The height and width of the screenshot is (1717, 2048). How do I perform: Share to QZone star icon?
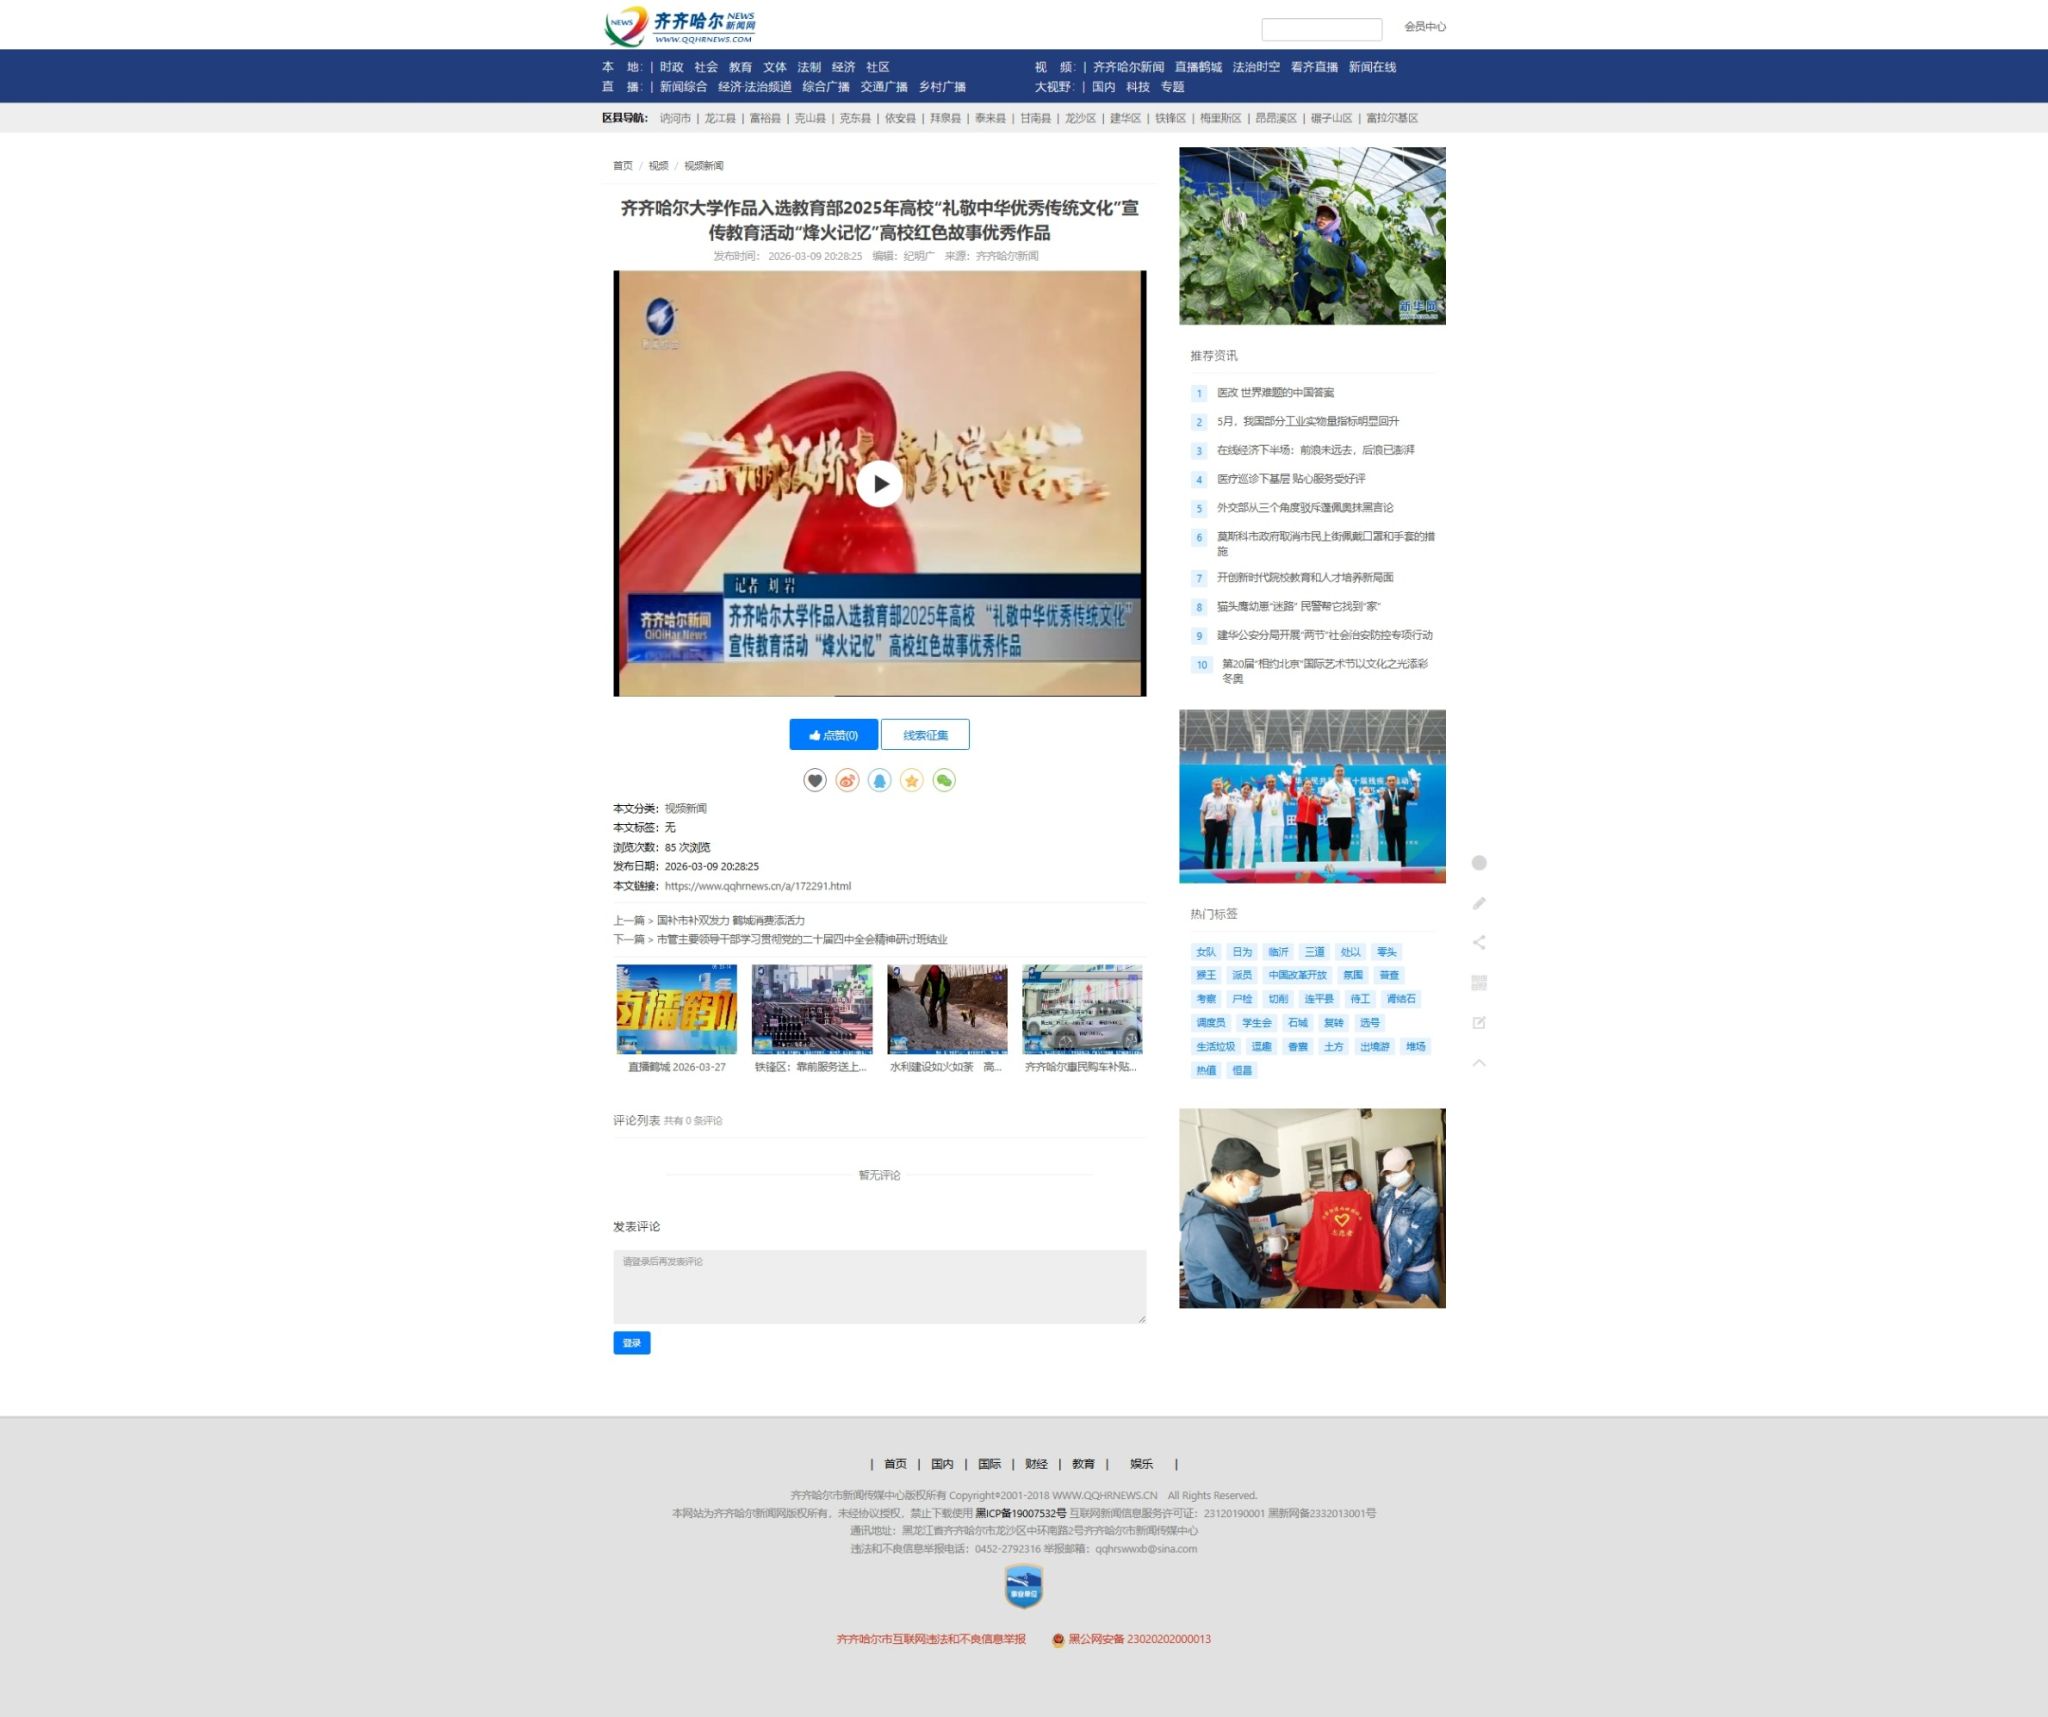911,780
